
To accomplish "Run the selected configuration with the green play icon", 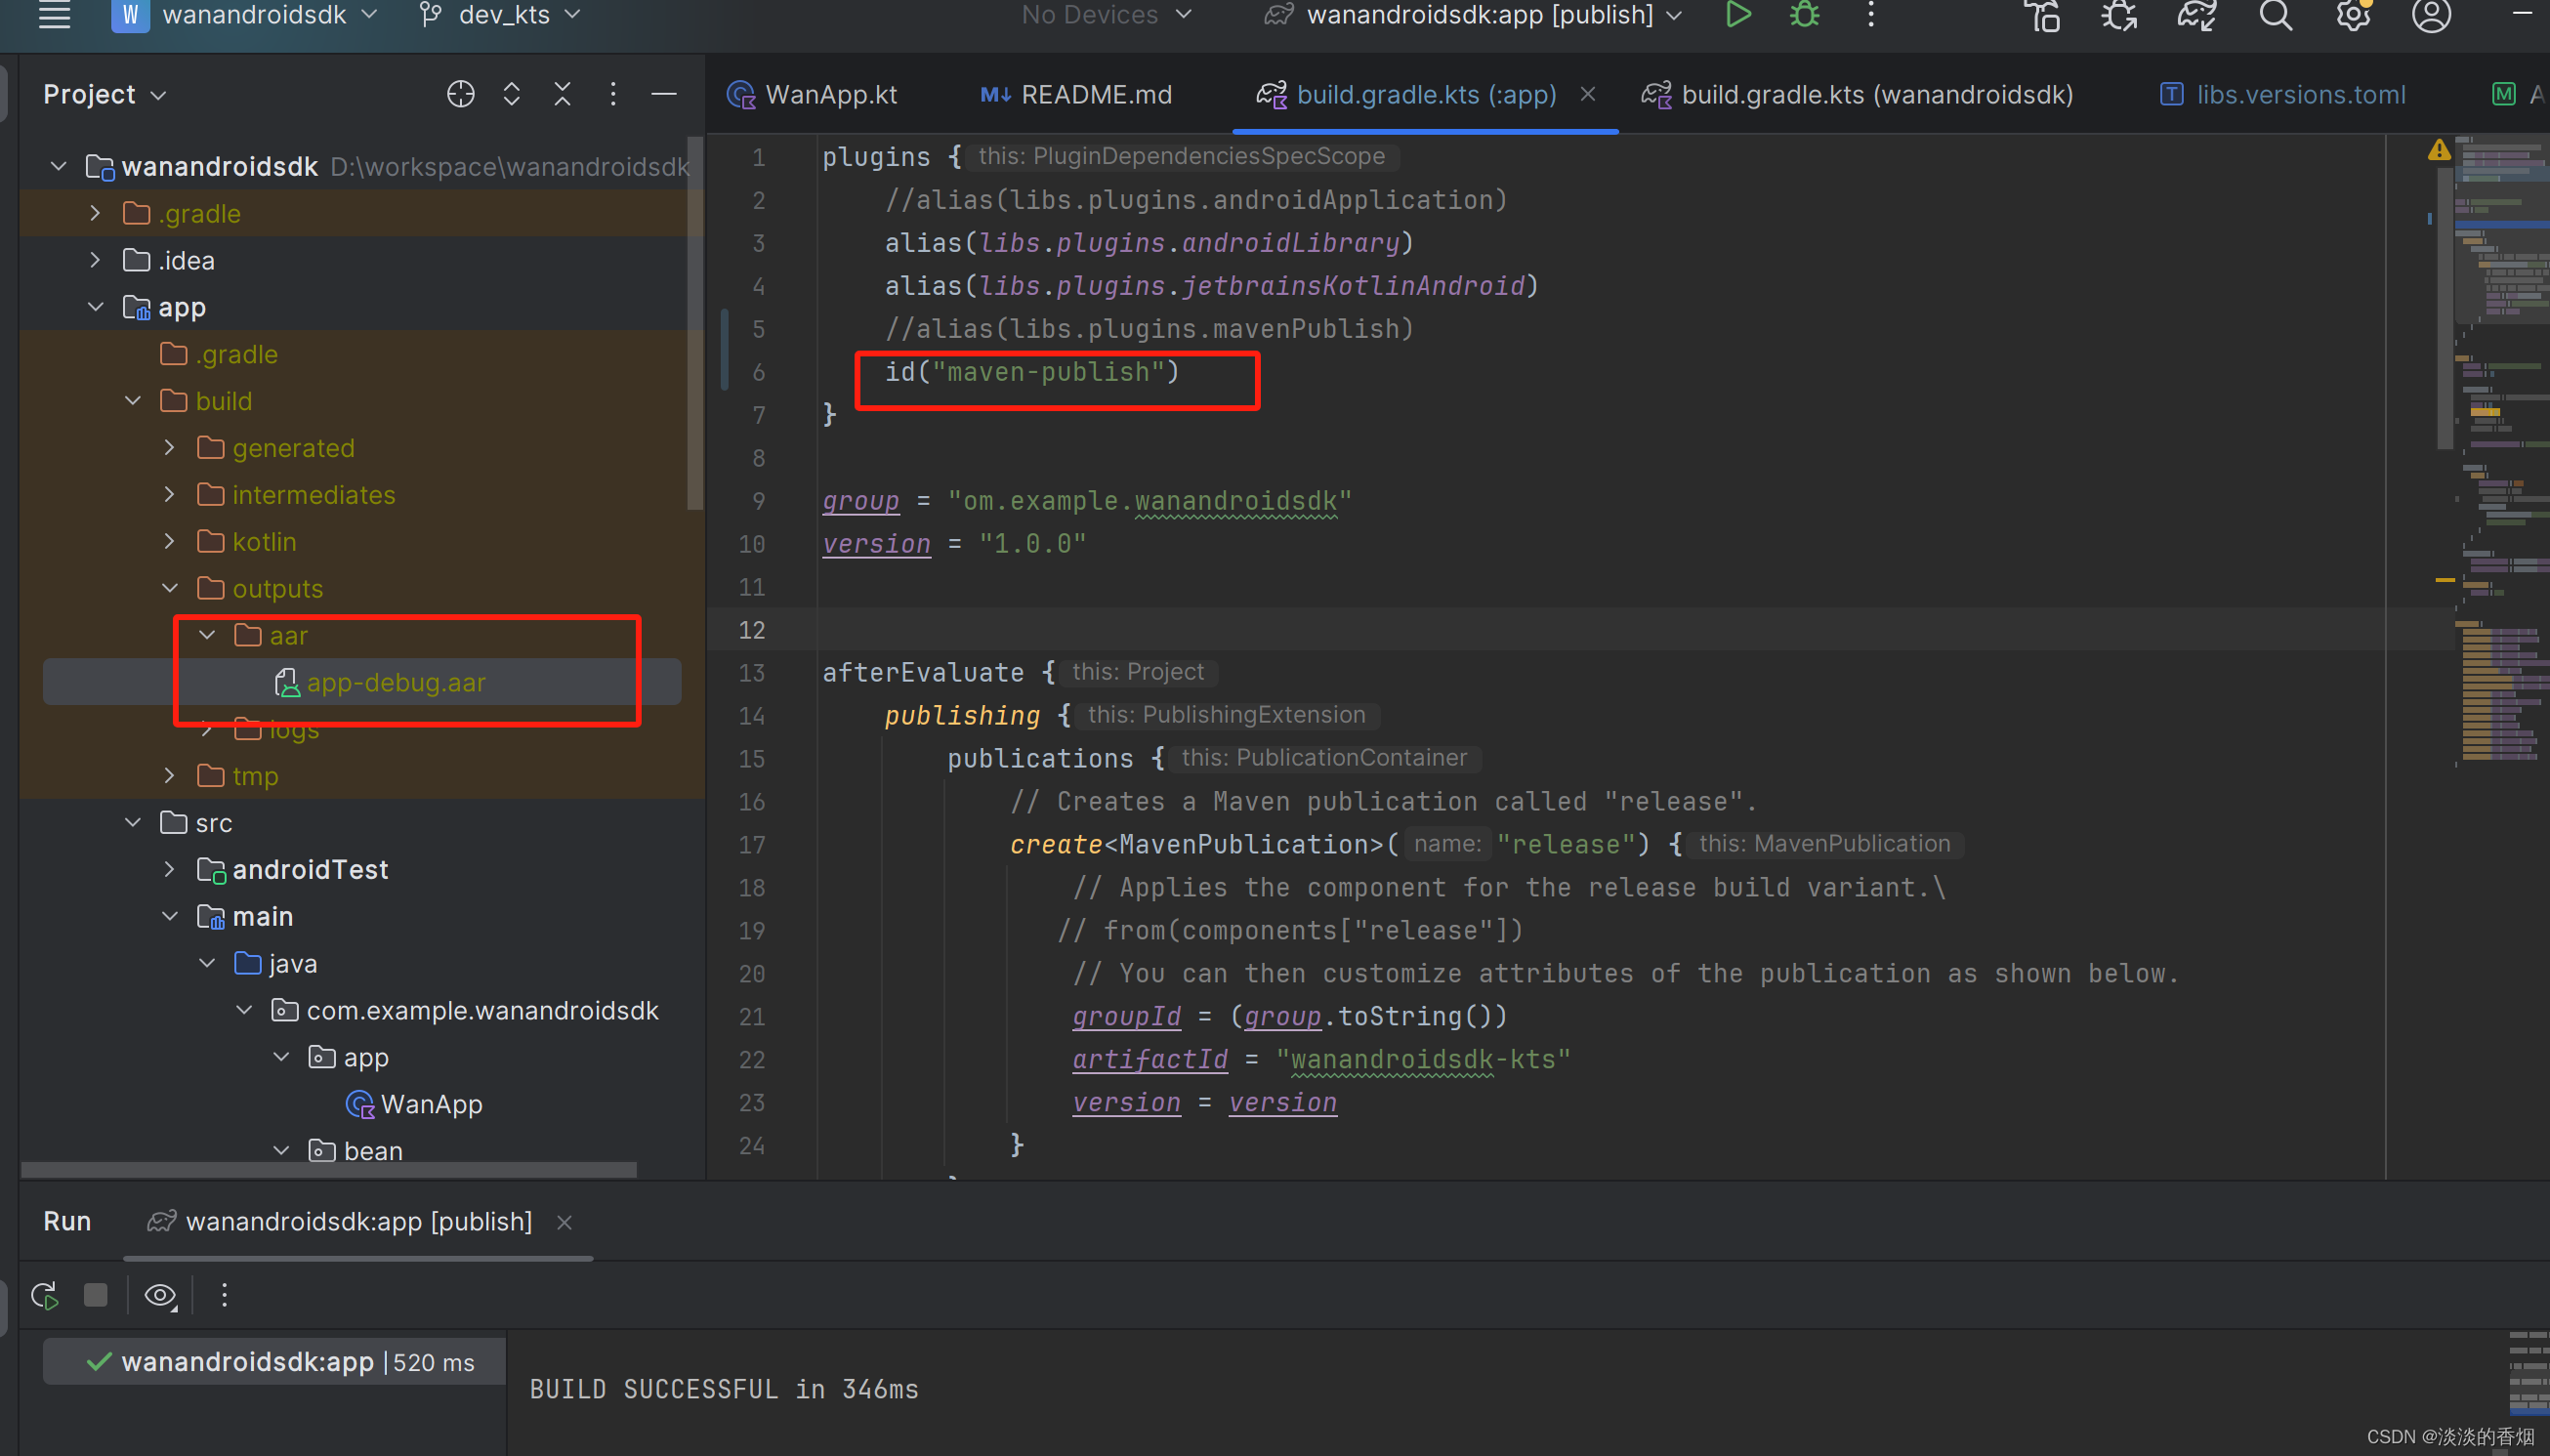I will point(1738,15).
